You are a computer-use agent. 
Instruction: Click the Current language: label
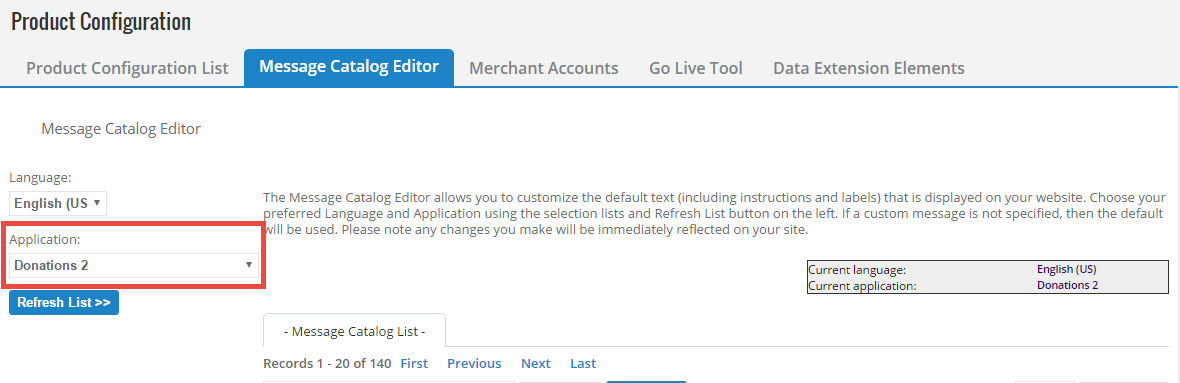tap(857, 269)
